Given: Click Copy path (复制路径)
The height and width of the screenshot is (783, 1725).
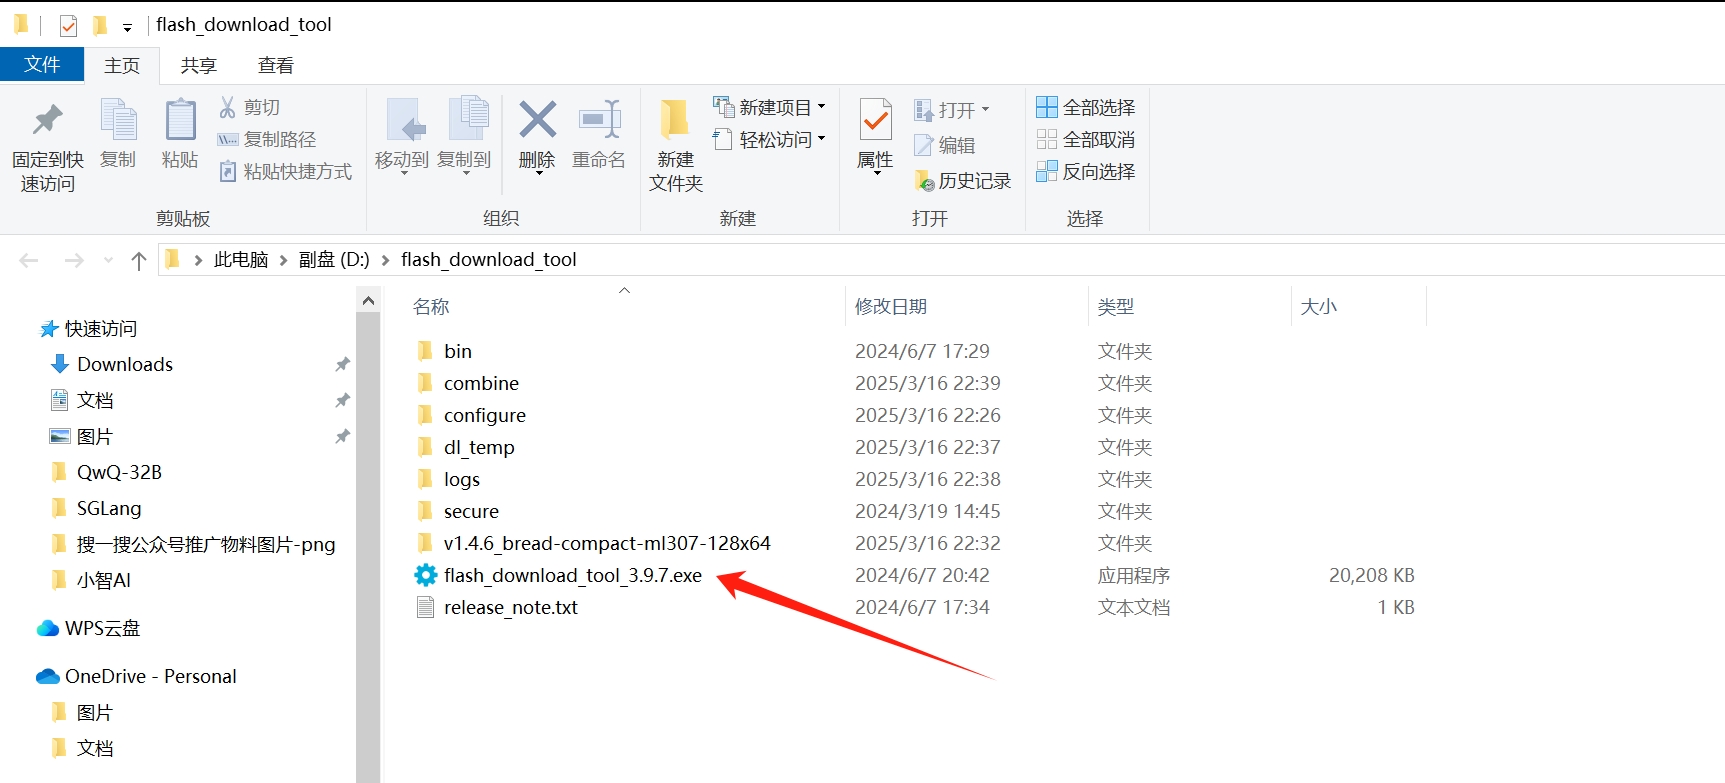Looking at the screenshot, I should tap(267, 139).
